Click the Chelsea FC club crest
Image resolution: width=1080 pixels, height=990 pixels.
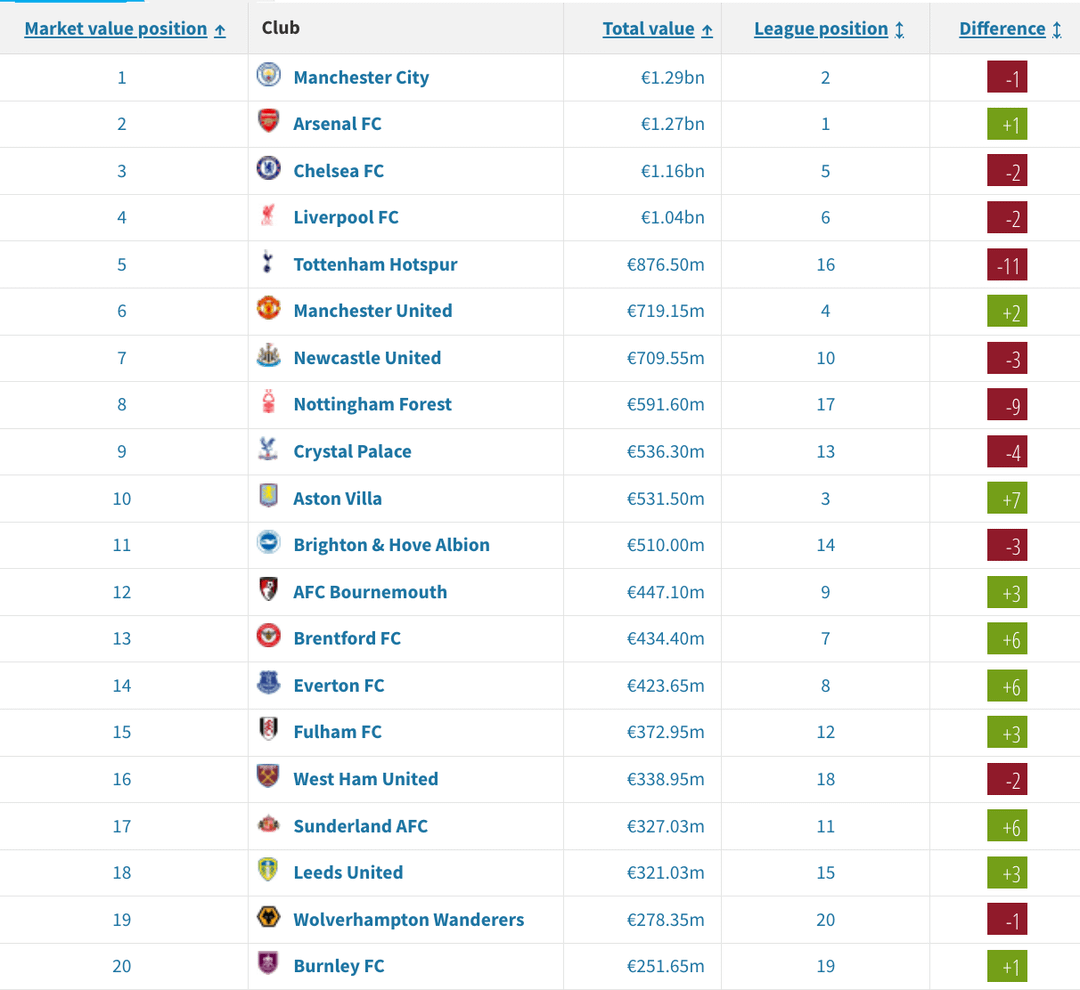[268, 170]
